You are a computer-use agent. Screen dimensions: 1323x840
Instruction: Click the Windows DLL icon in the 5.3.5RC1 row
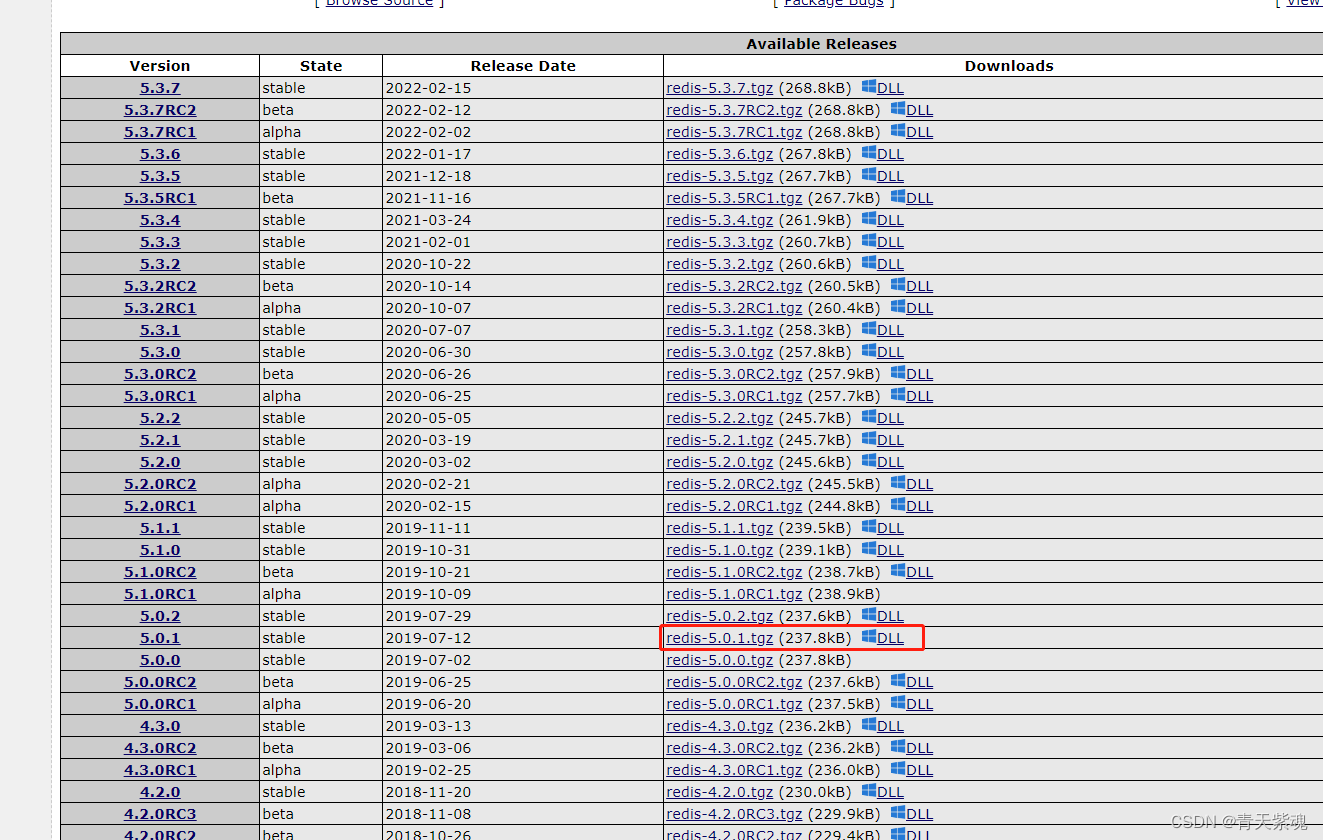[x=898, y=197]
